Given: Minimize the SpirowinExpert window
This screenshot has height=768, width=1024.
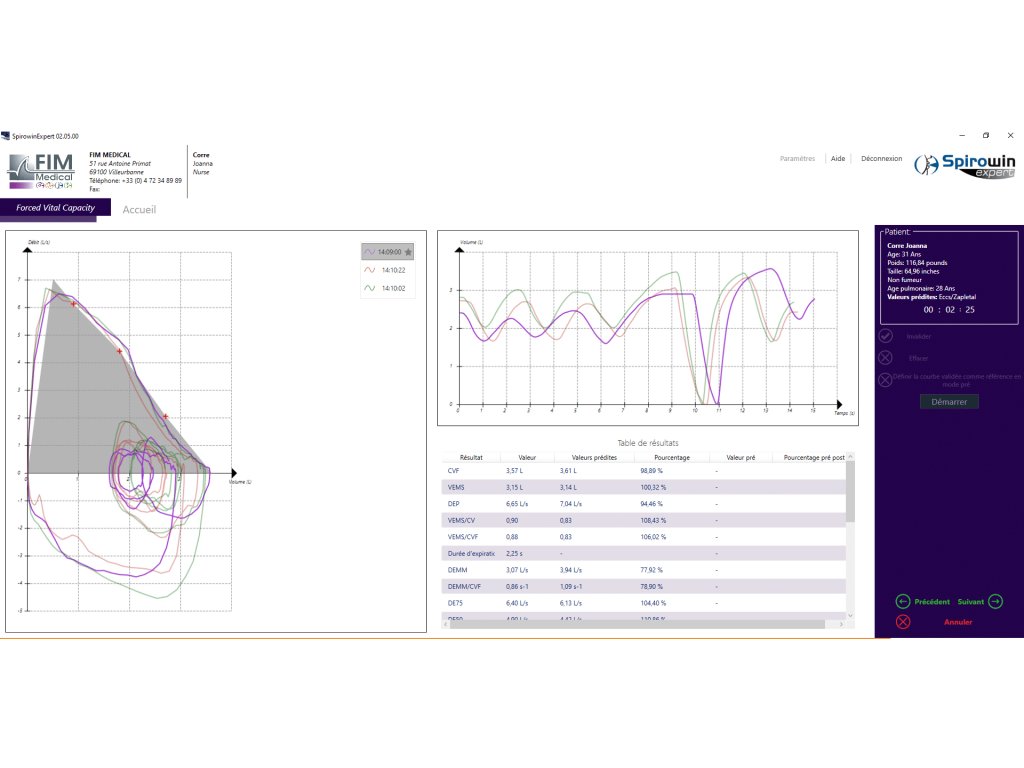Looking at the screenshot, I should (961, 135).
